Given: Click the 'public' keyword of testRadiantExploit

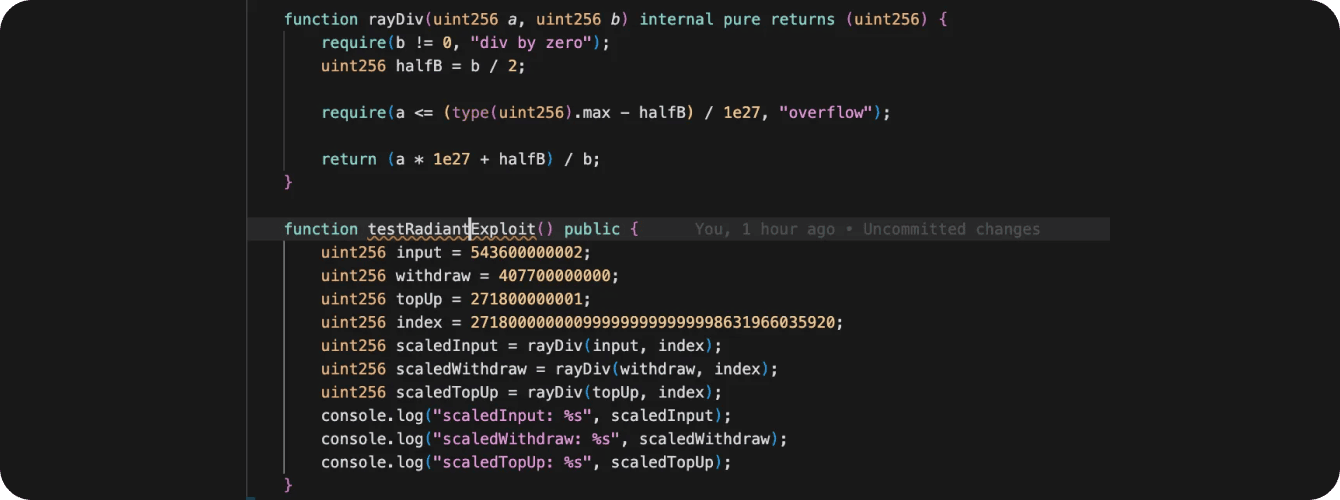Looking at the screenshot, I should [592, 229].
